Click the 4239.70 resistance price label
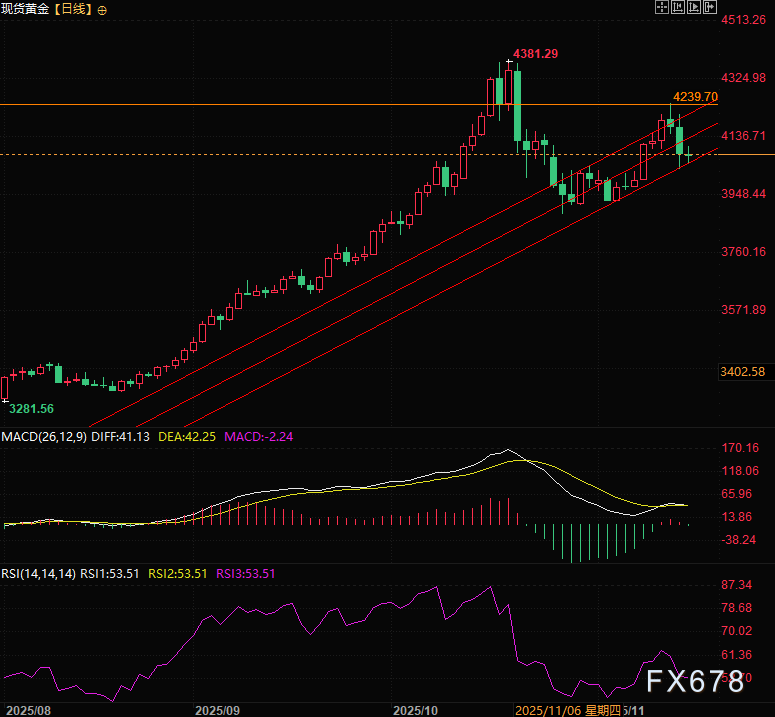 coord(695,97)
